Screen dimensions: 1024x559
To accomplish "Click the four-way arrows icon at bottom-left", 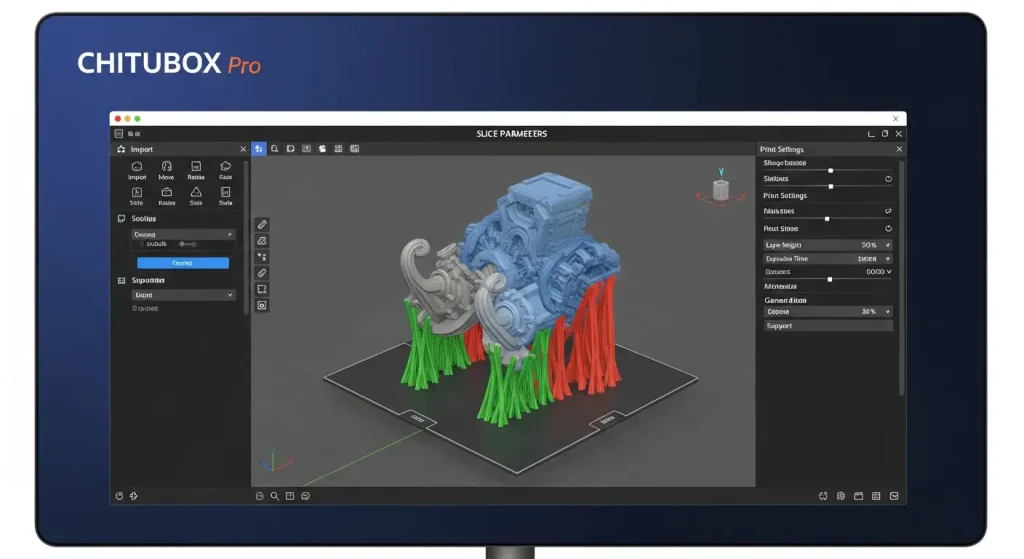I will click(134, 496).
